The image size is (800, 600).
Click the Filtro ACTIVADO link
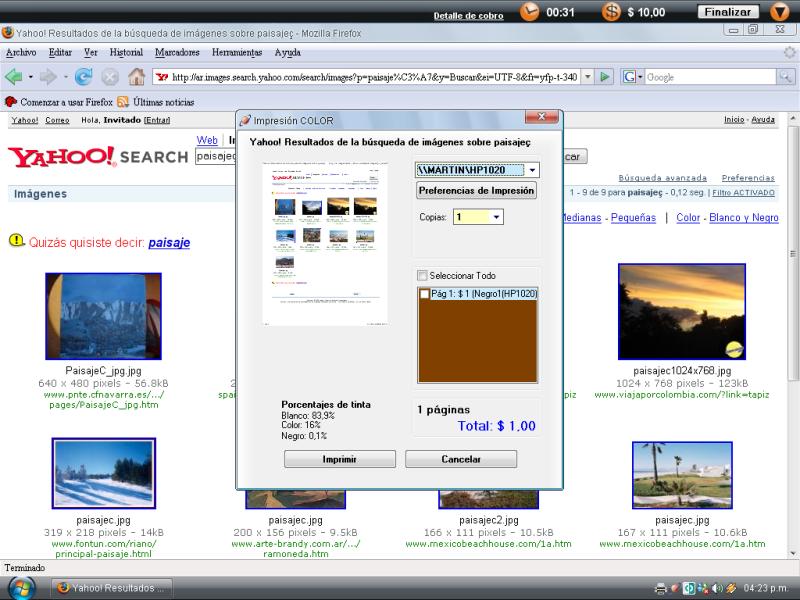[x=743, y=192]
